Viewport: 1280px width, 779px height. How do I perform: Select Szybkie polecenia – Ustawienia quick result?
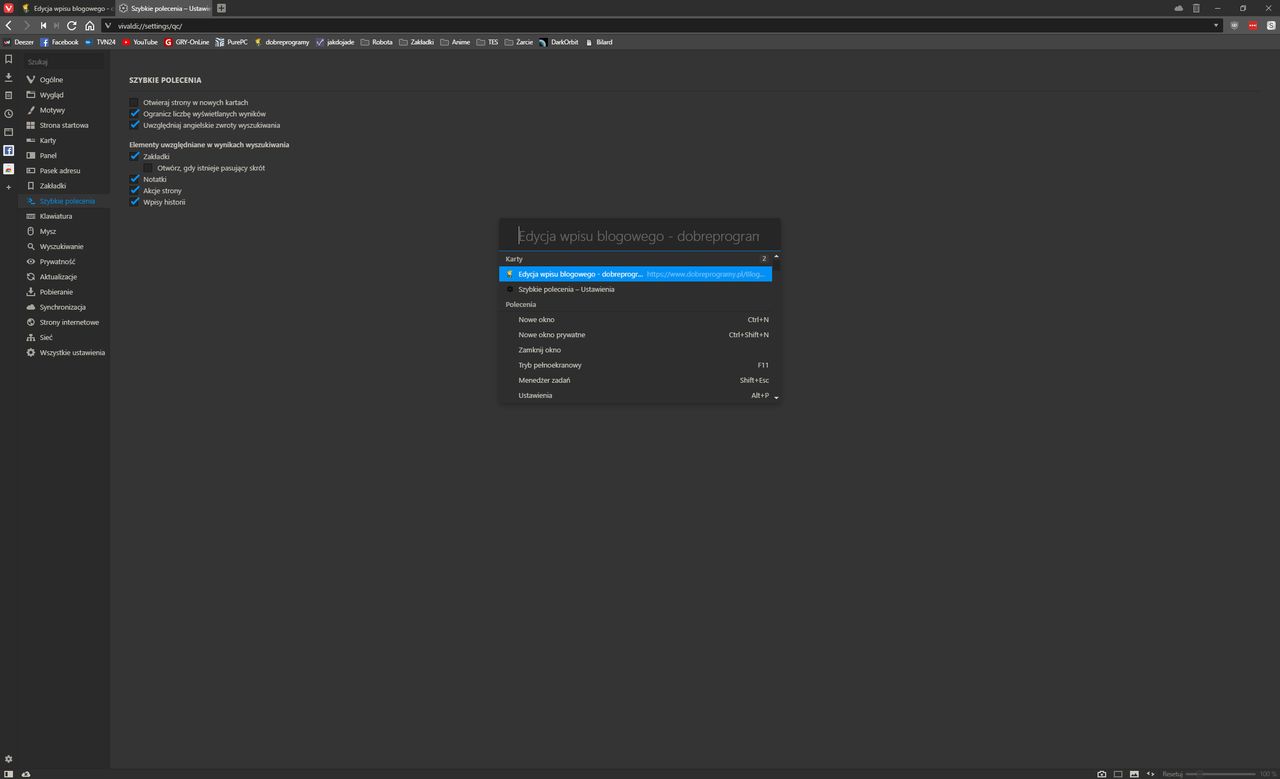[x=635, y=289]
